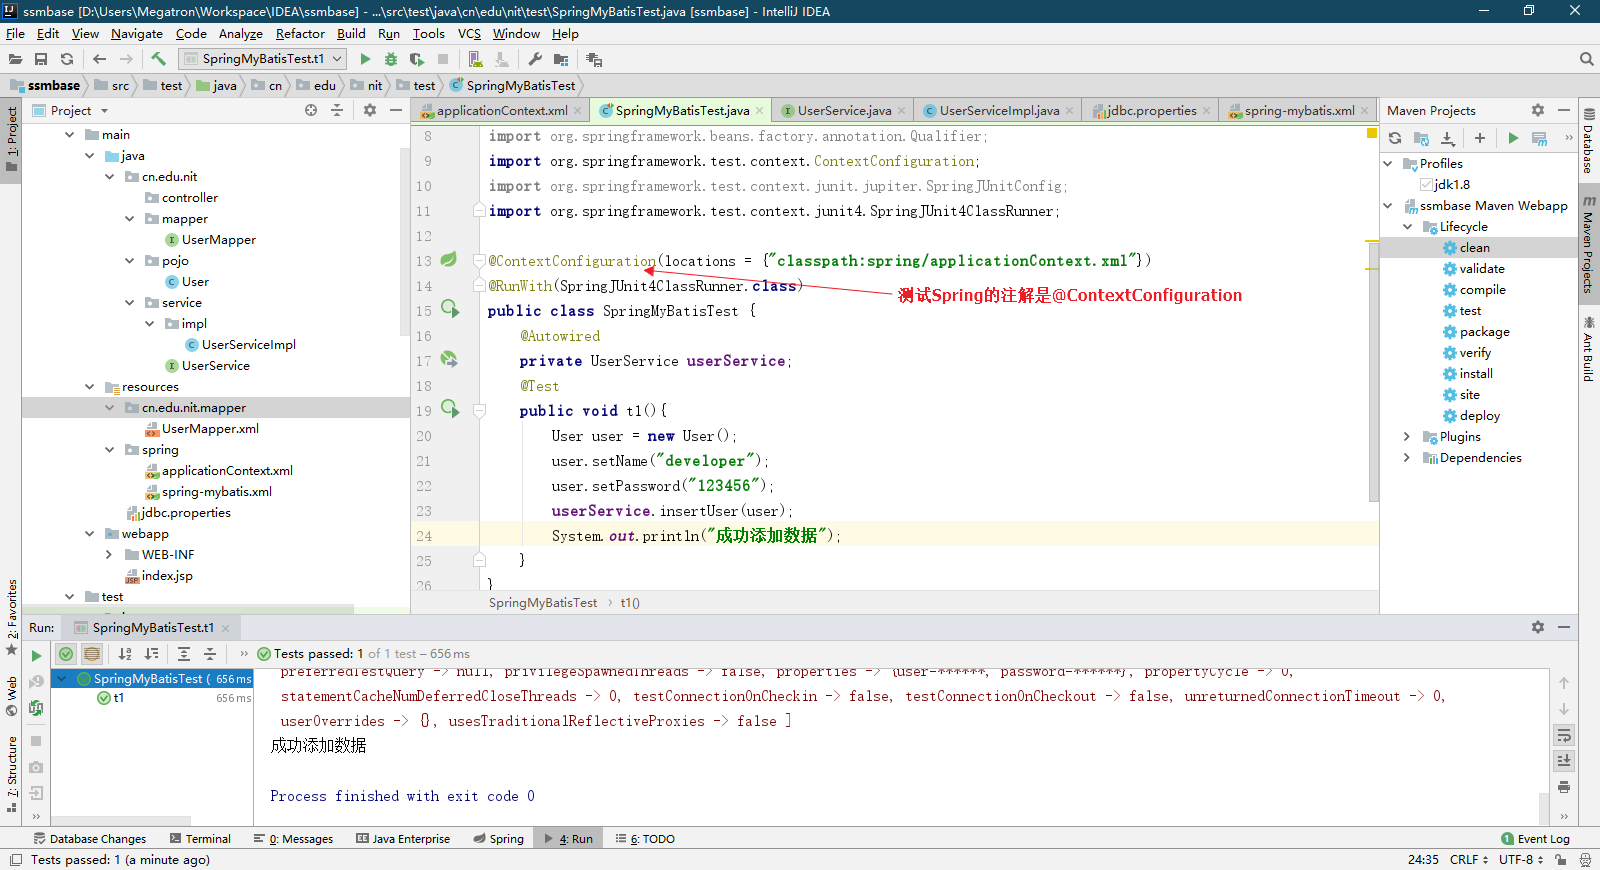This screenshot has height=870, width=1600.
Task: Click Scroll from Source target icon
Action: coord(311,110)
